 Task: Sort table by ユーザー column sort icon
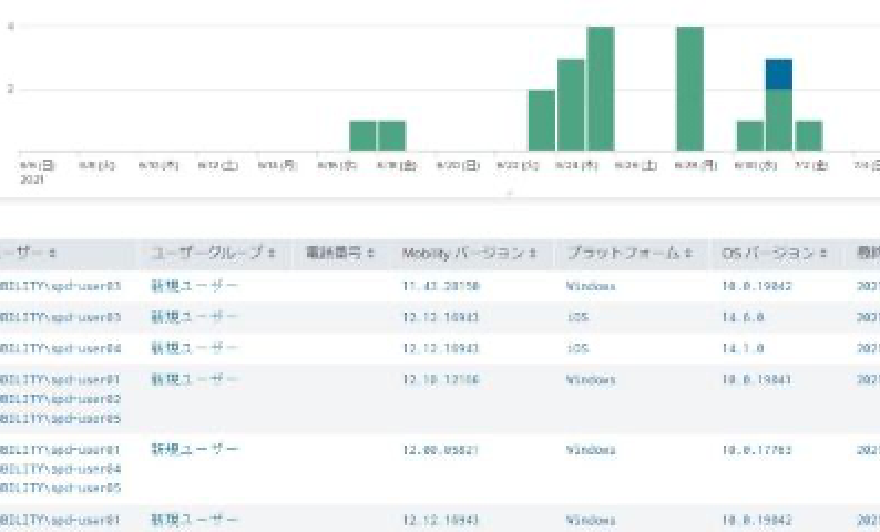pos(52,254)
